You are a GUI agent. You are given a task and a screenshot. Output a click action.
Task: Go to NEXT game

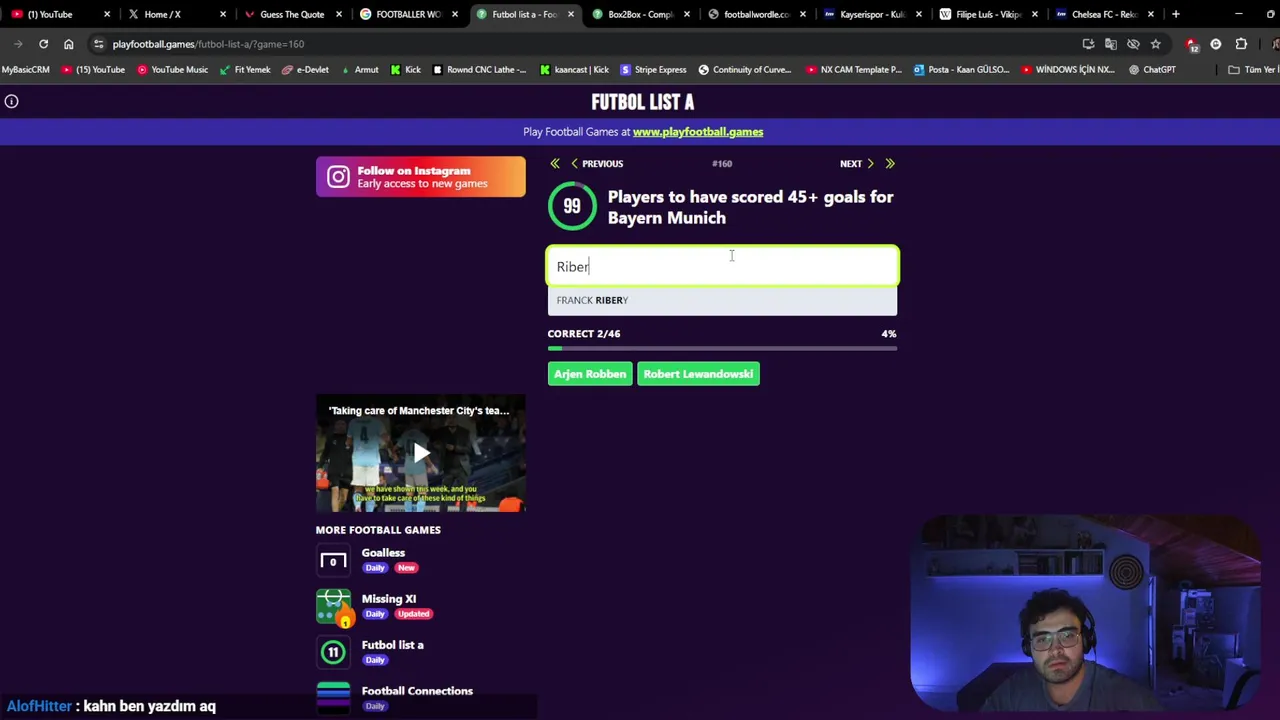[x=856, y=164]
